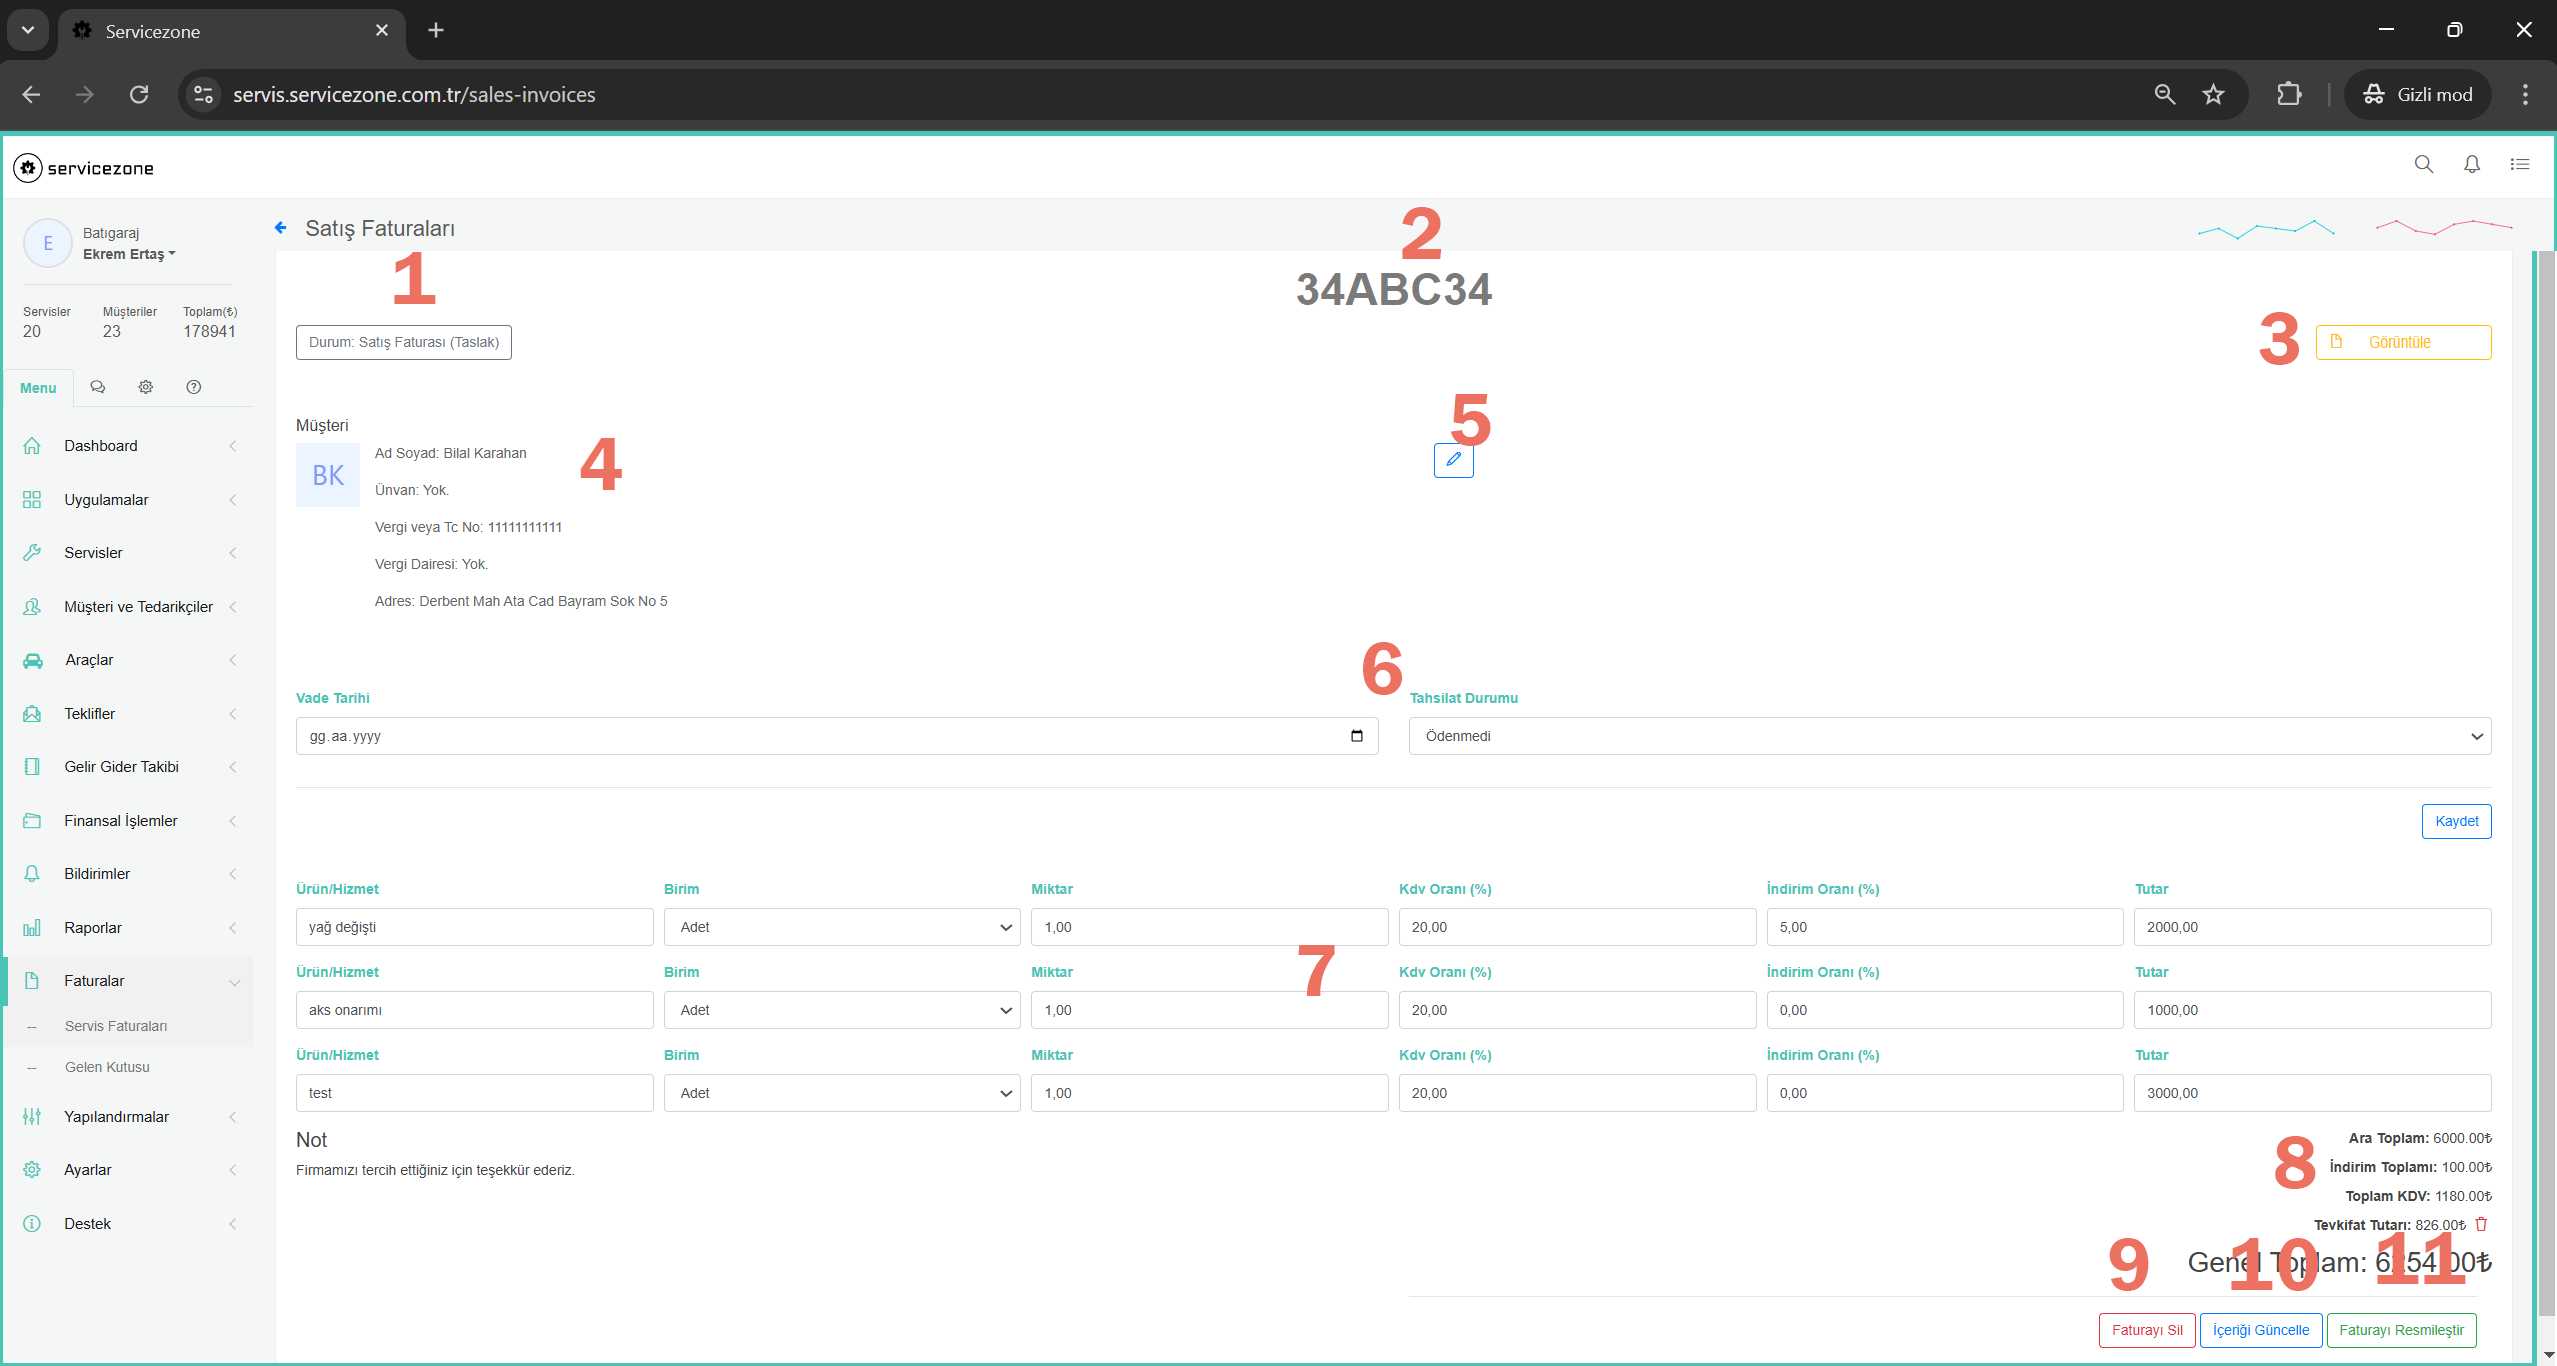Expand Ekrem Ertaş user dropdown
Viewport: 2557px width, 1366px height.
tap(129, 254)
